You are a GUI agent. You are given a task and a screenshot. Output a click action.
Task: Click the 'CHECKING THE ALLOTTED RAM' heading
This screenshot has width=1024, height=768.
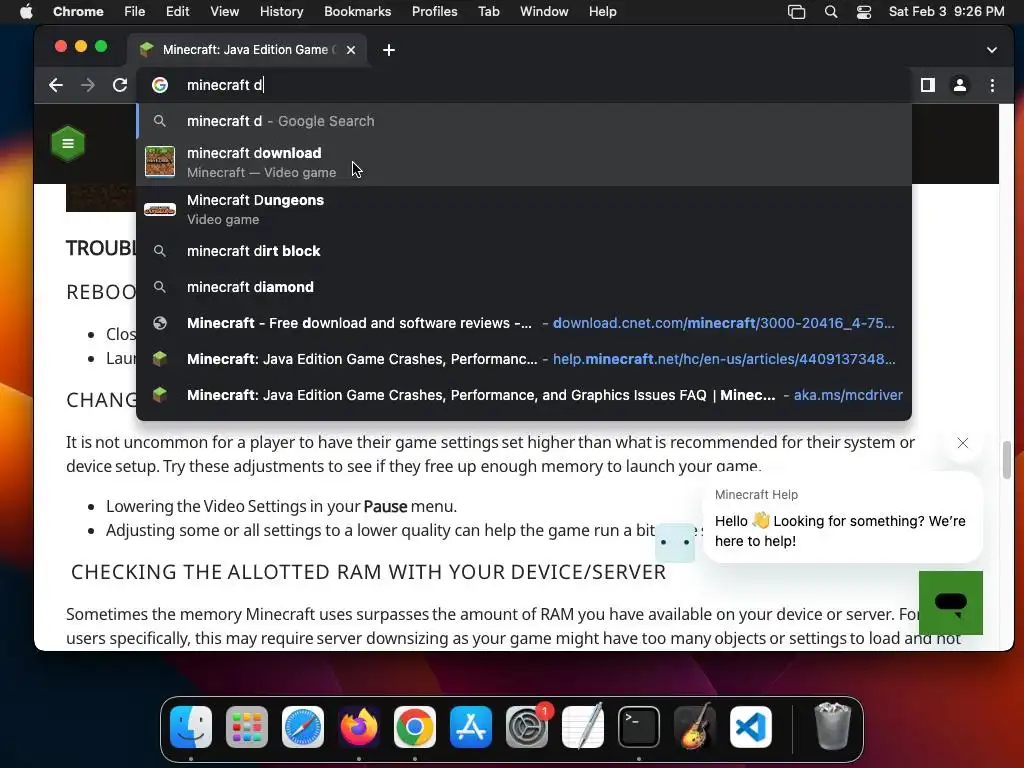(x=368, y=571)
